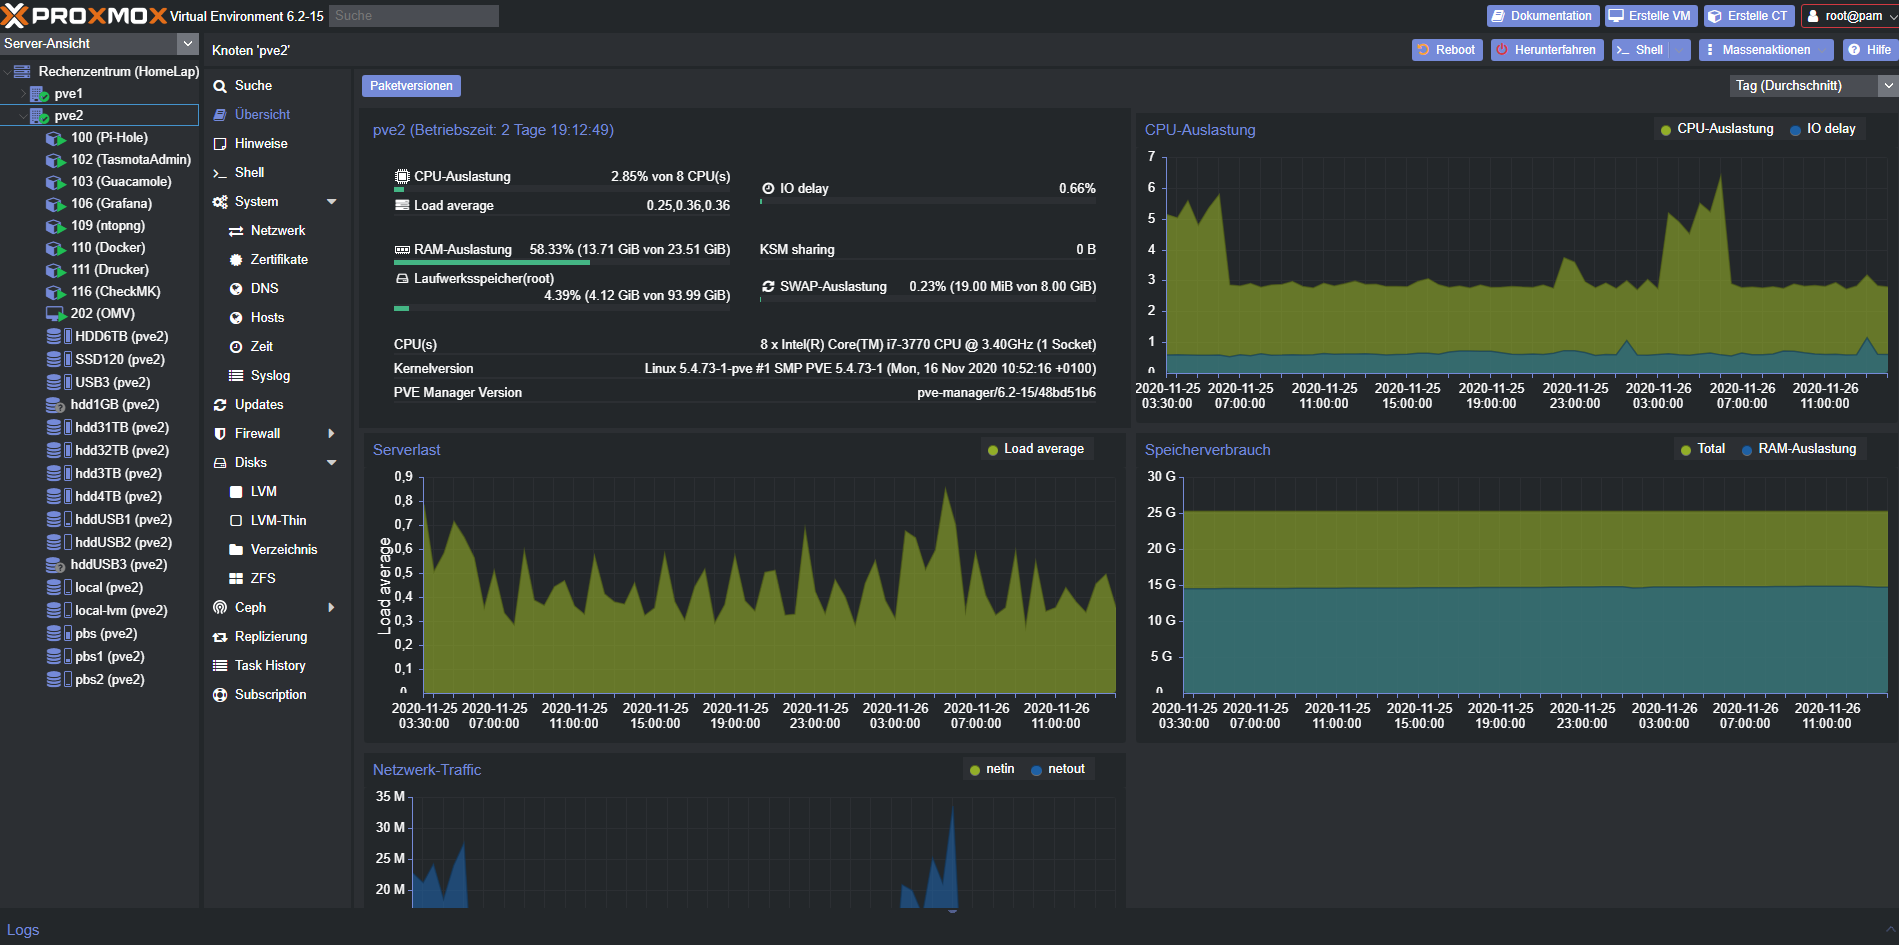Click the Hosts globe icon

[x=236, y=318]
